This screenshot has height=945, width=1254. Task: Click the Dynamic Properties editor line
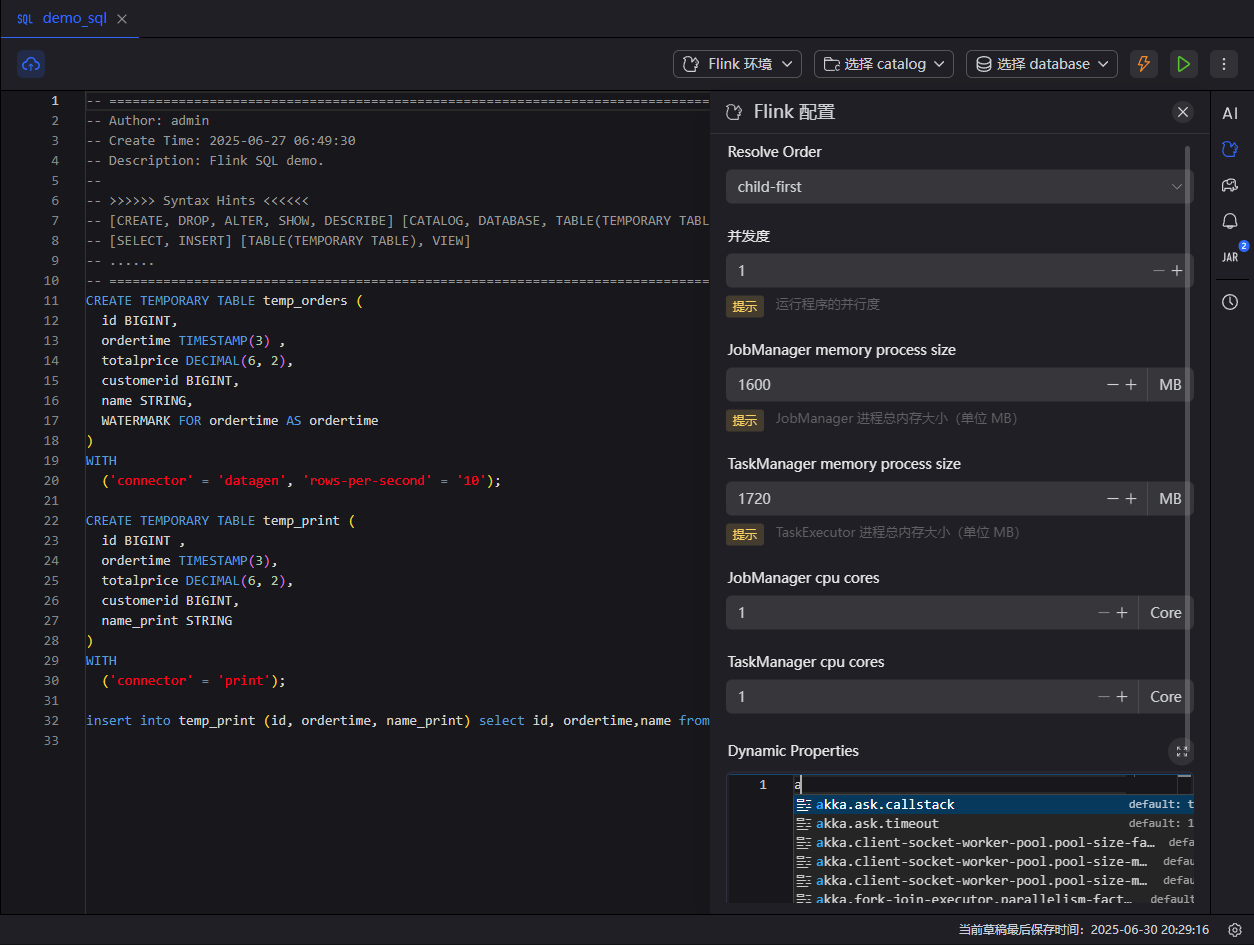[x=985, y=785]
